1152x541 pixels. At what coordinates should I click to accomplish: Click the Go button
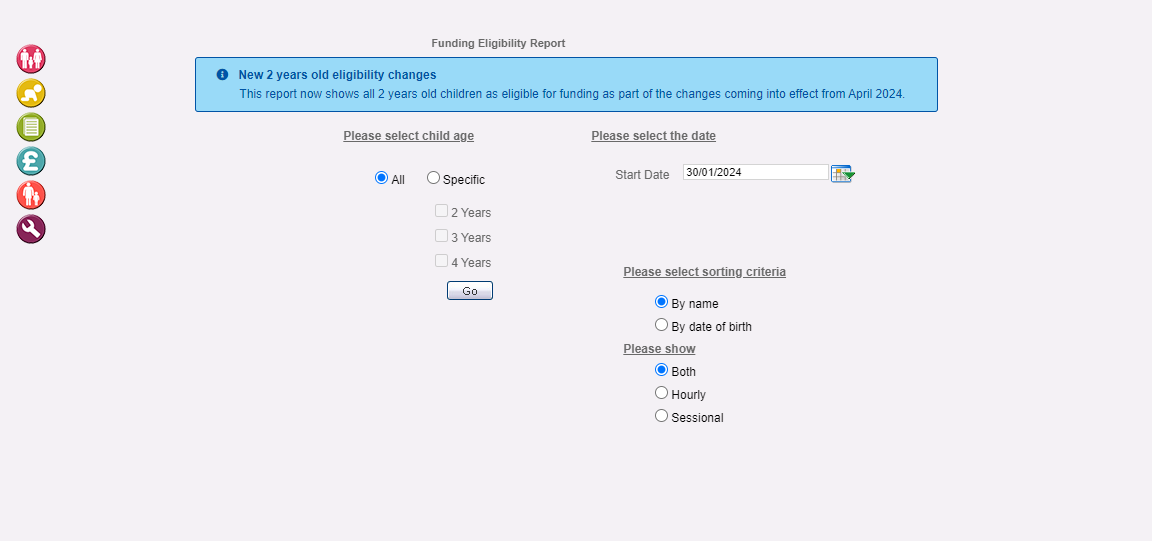coord(469,291)
